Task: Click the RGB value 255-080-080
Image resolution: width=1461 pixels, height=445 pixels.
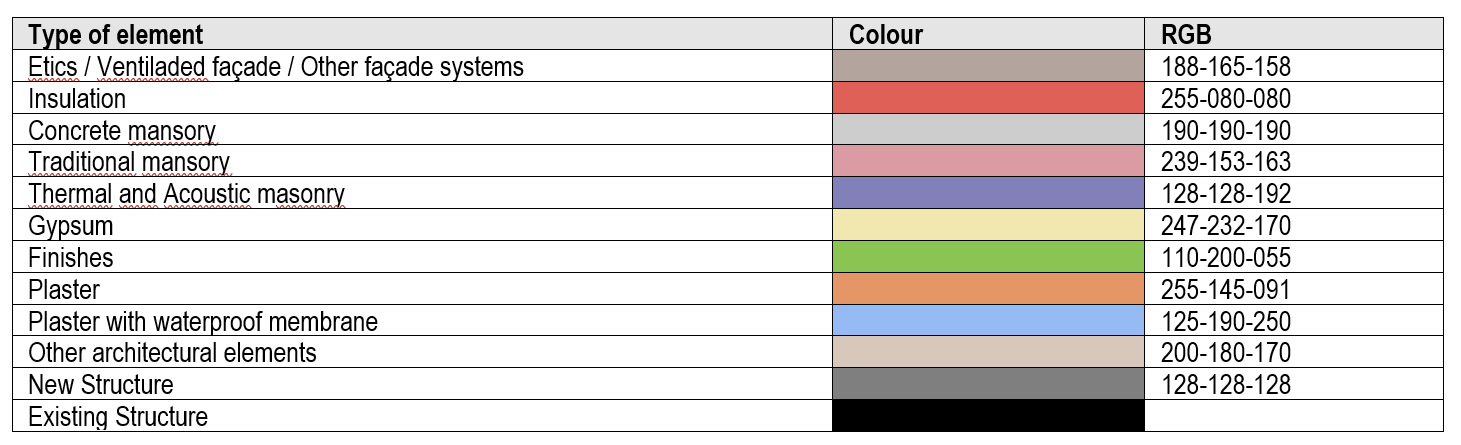Action: pos(1226,99)
